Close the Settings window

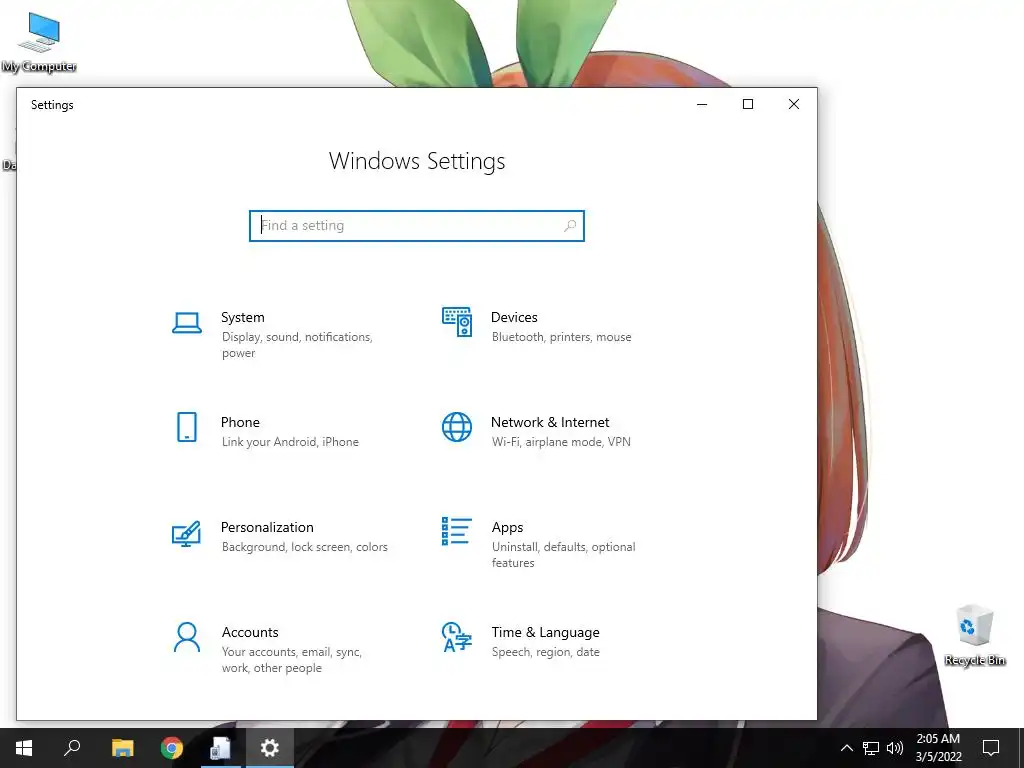pyautogui.click(x=793, y=104)
